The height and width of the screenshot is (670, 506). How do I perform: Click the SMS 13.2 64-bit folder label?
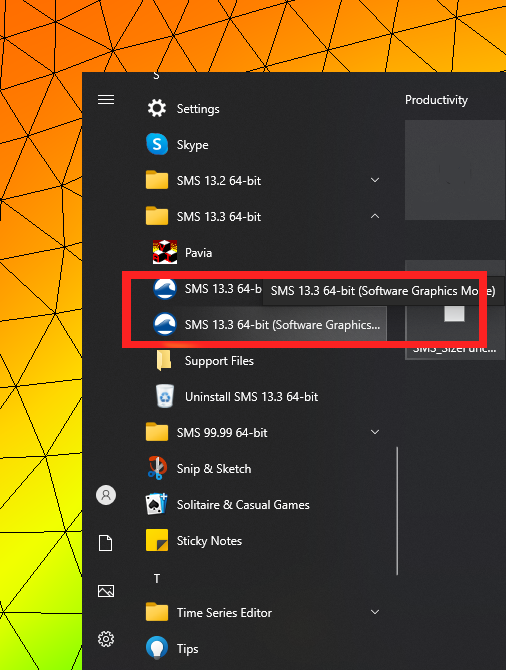pos(219,181)
